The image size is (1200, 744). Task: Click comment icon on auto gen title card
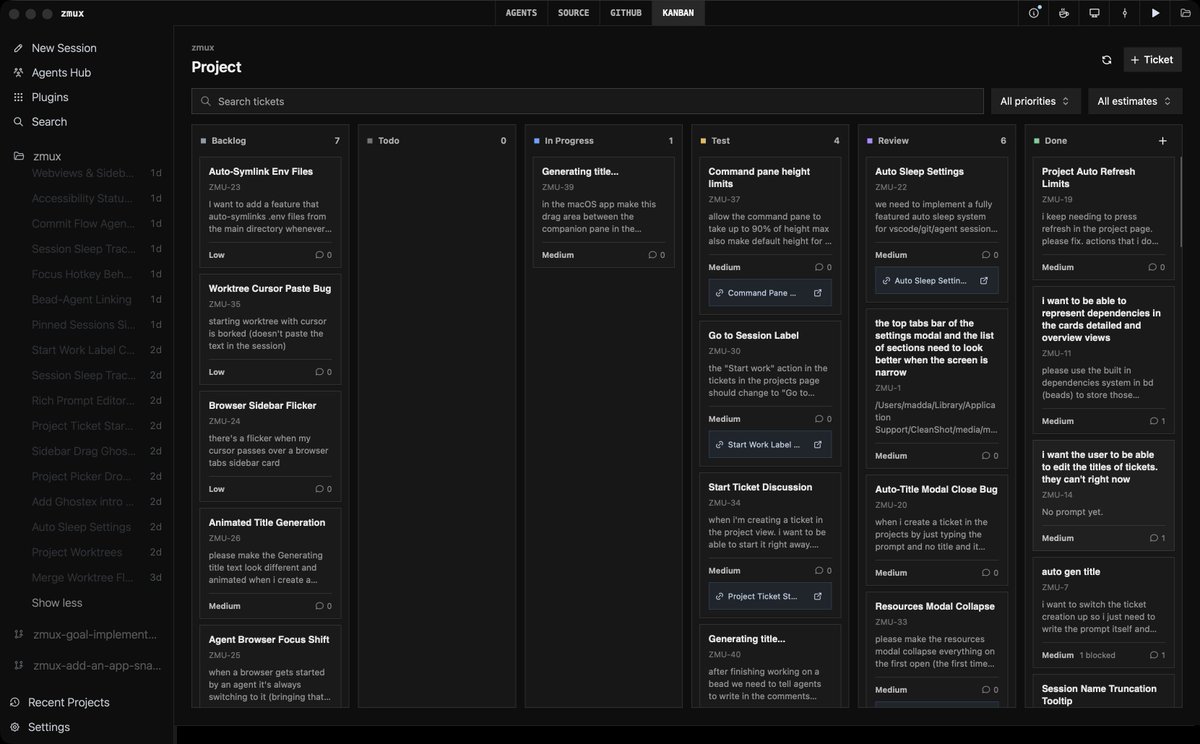click(x=1152, y=655)
